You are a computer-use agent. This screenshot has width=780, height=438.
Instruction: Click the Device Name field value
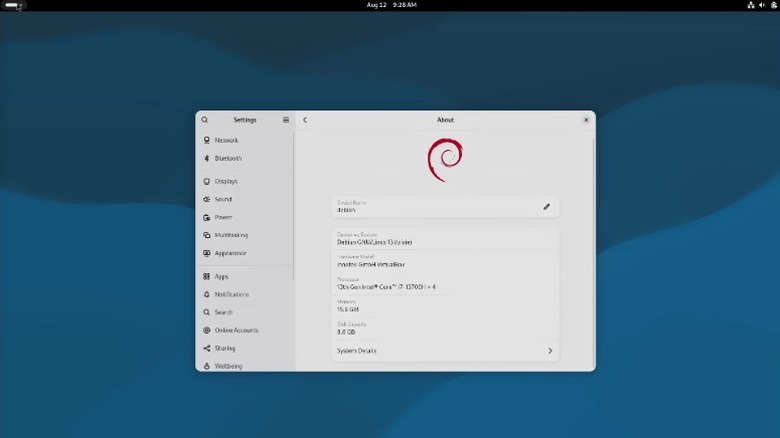click(346, 210)
